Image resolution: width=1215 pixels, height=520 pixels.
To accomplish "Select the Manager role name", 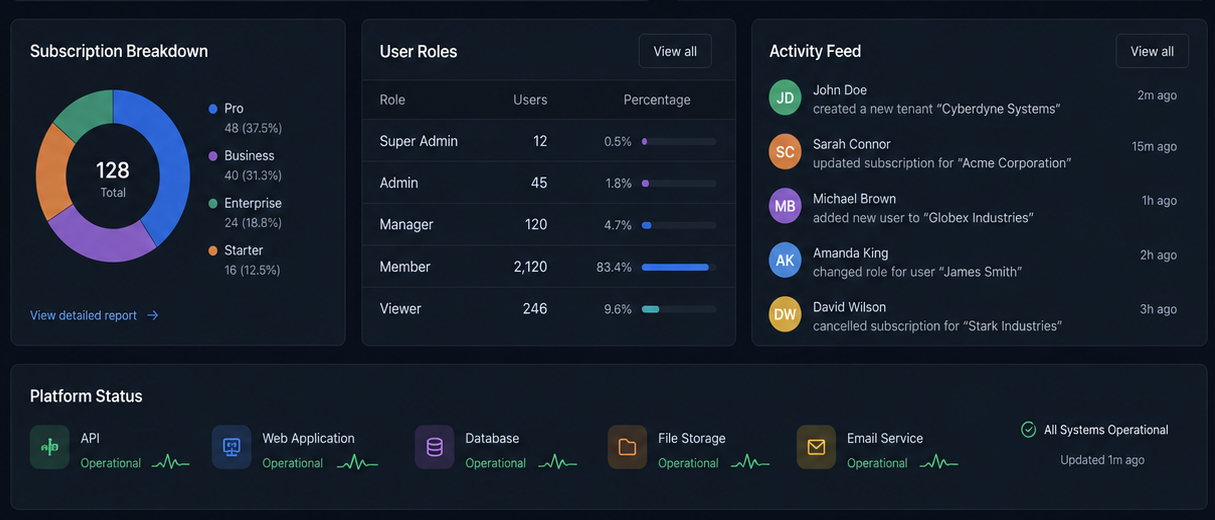I will tap(406, 225).
